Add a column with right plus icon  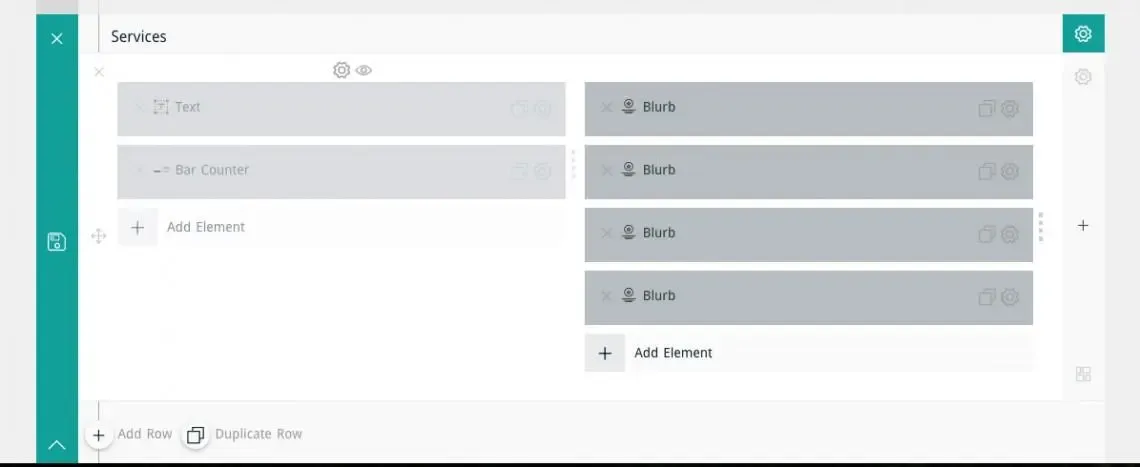click(1083, 225)
